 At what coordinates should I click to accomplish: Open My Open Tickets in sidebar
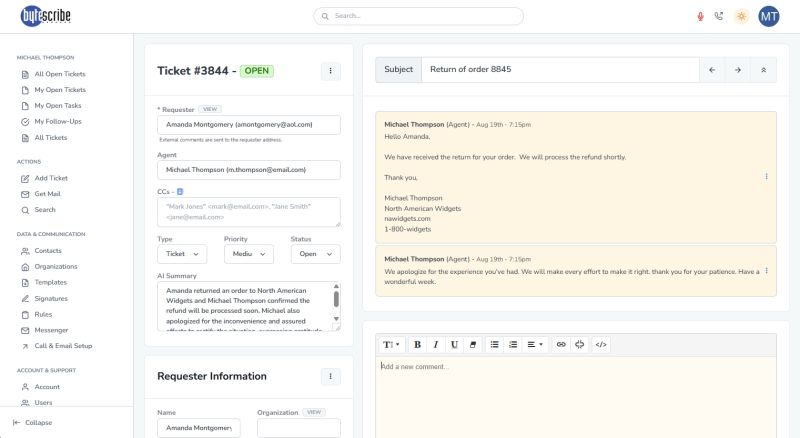60,90
